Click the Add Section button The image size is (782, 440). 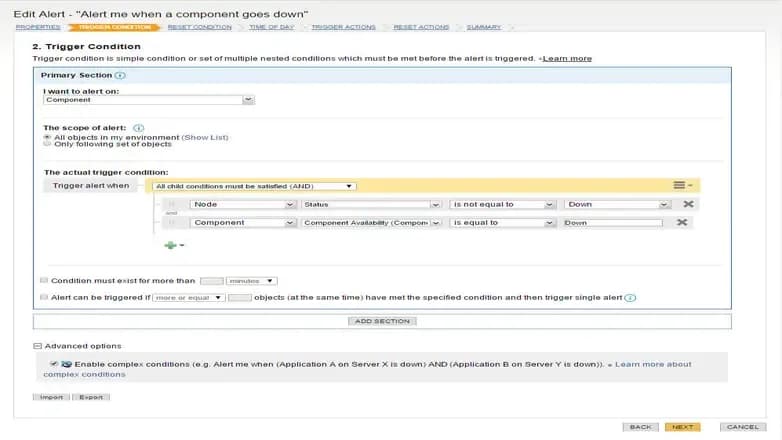coord(382,321)
